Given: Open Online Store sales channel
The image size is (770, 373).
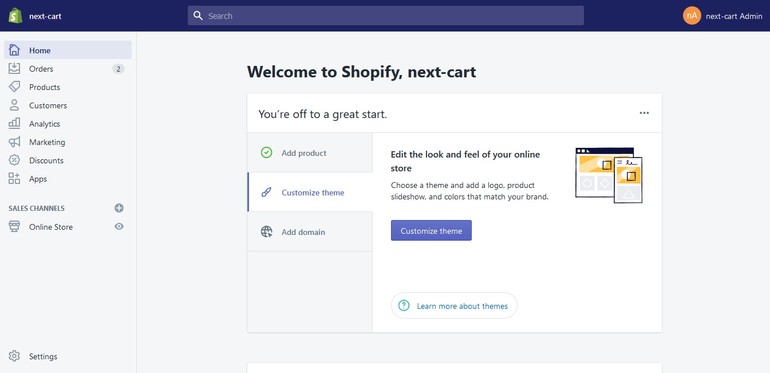Looking at the screenshot, I should (x=51, y=227).
